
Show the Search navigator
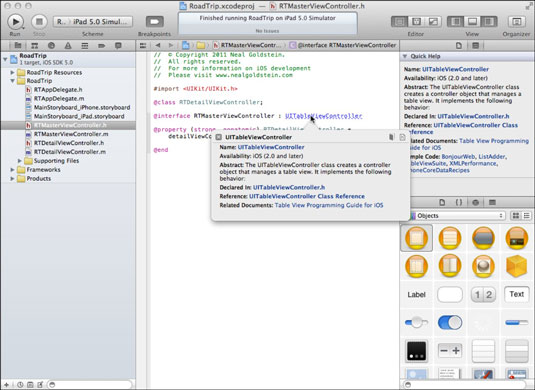(51, 45)
